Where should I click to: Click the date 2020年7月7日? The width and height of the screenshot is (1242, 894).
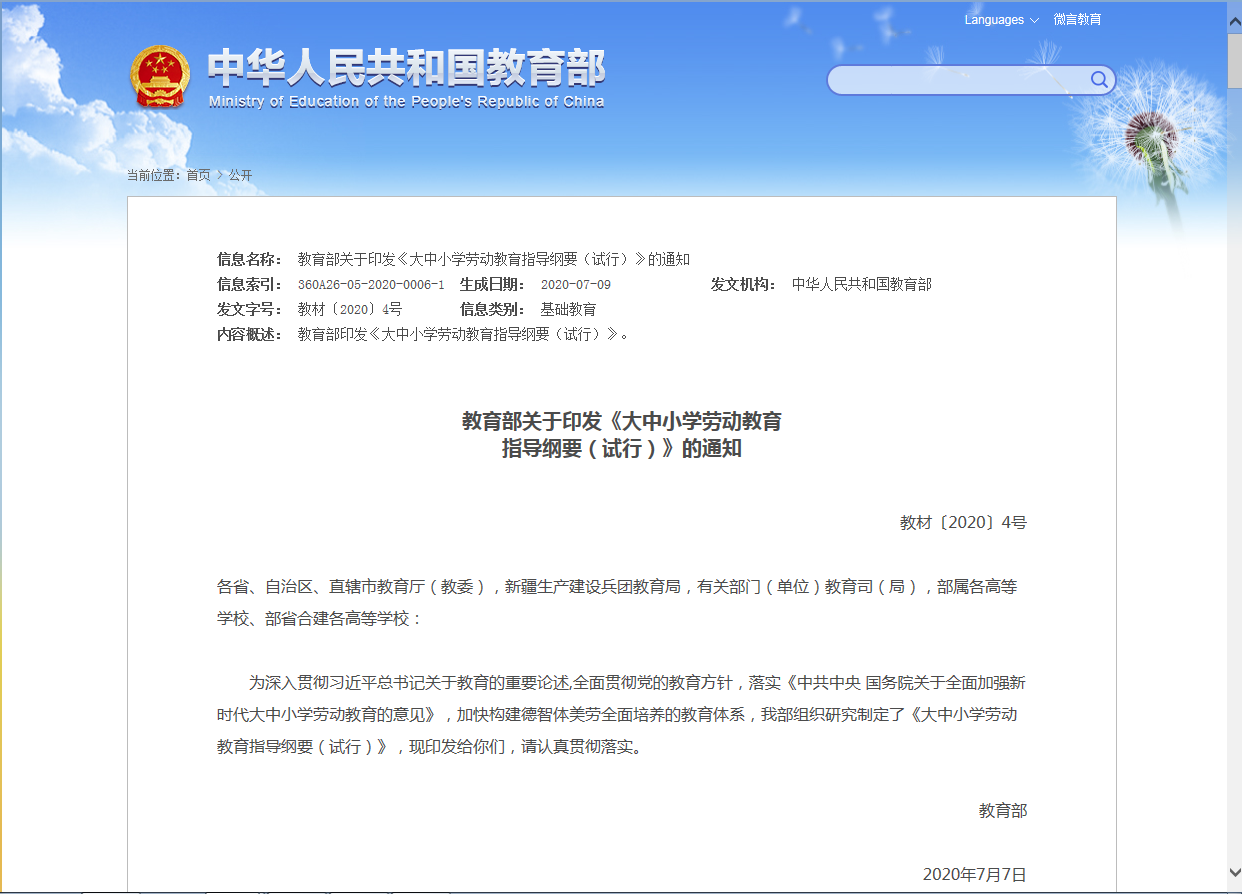pos(975,874)
